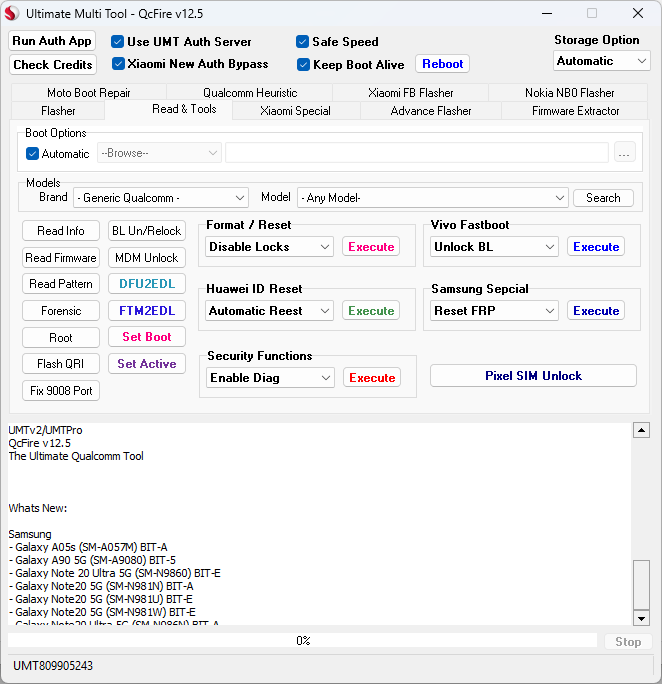Open Nokia NB0 Flasher tab
662x684 pixels.
tap(569, 93)
